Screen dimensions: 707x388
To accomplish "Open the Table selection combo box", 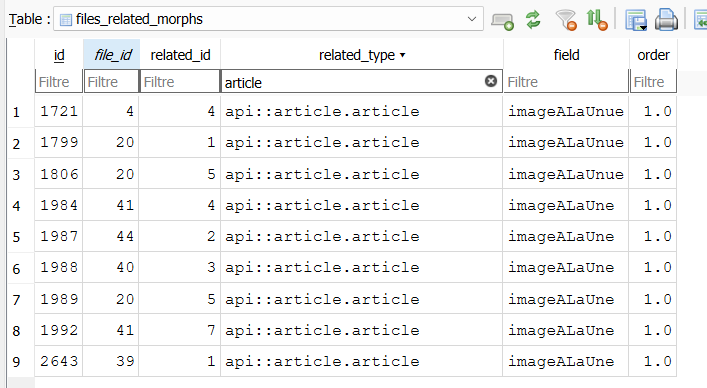I will tap(268, 19).
